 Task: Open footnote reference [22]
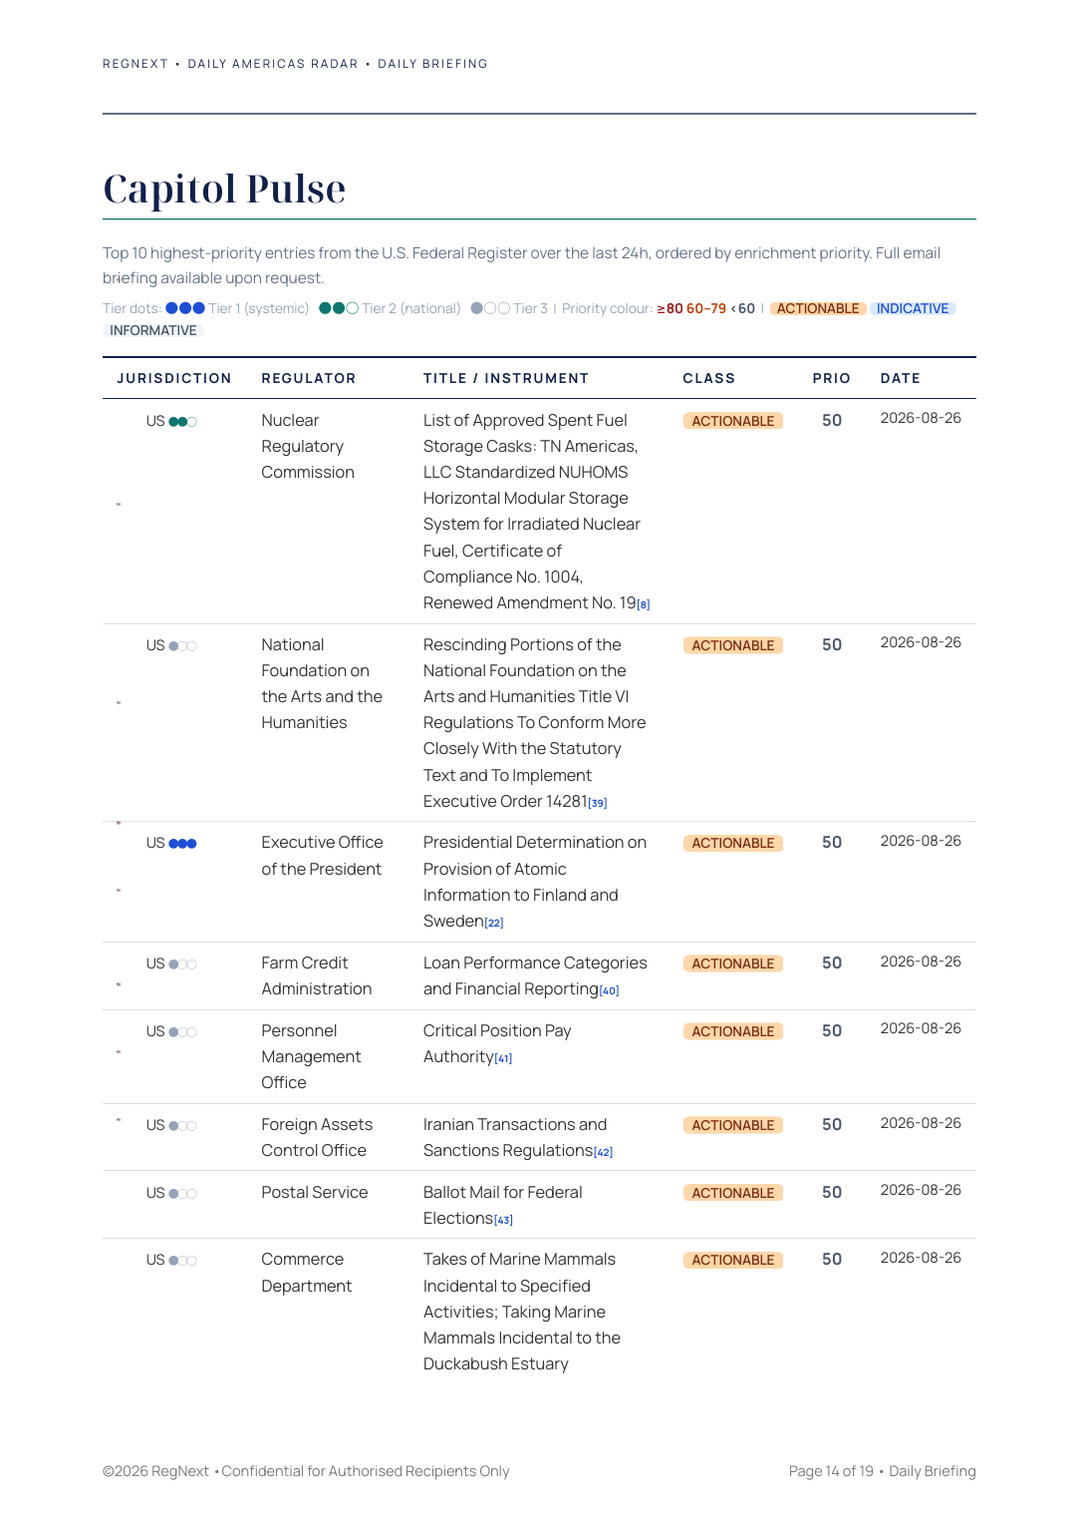(x=494, y=923)
